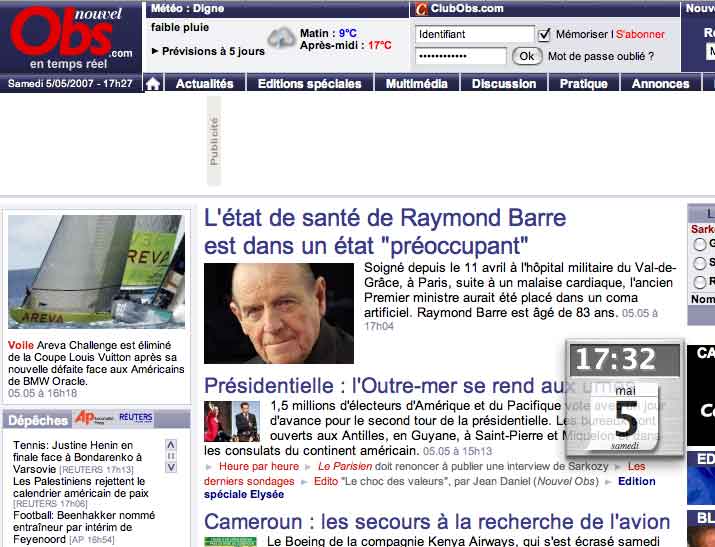Toggle the Mémoriser checkbox
The image size is (715, 547).
[x=544, y=35]
